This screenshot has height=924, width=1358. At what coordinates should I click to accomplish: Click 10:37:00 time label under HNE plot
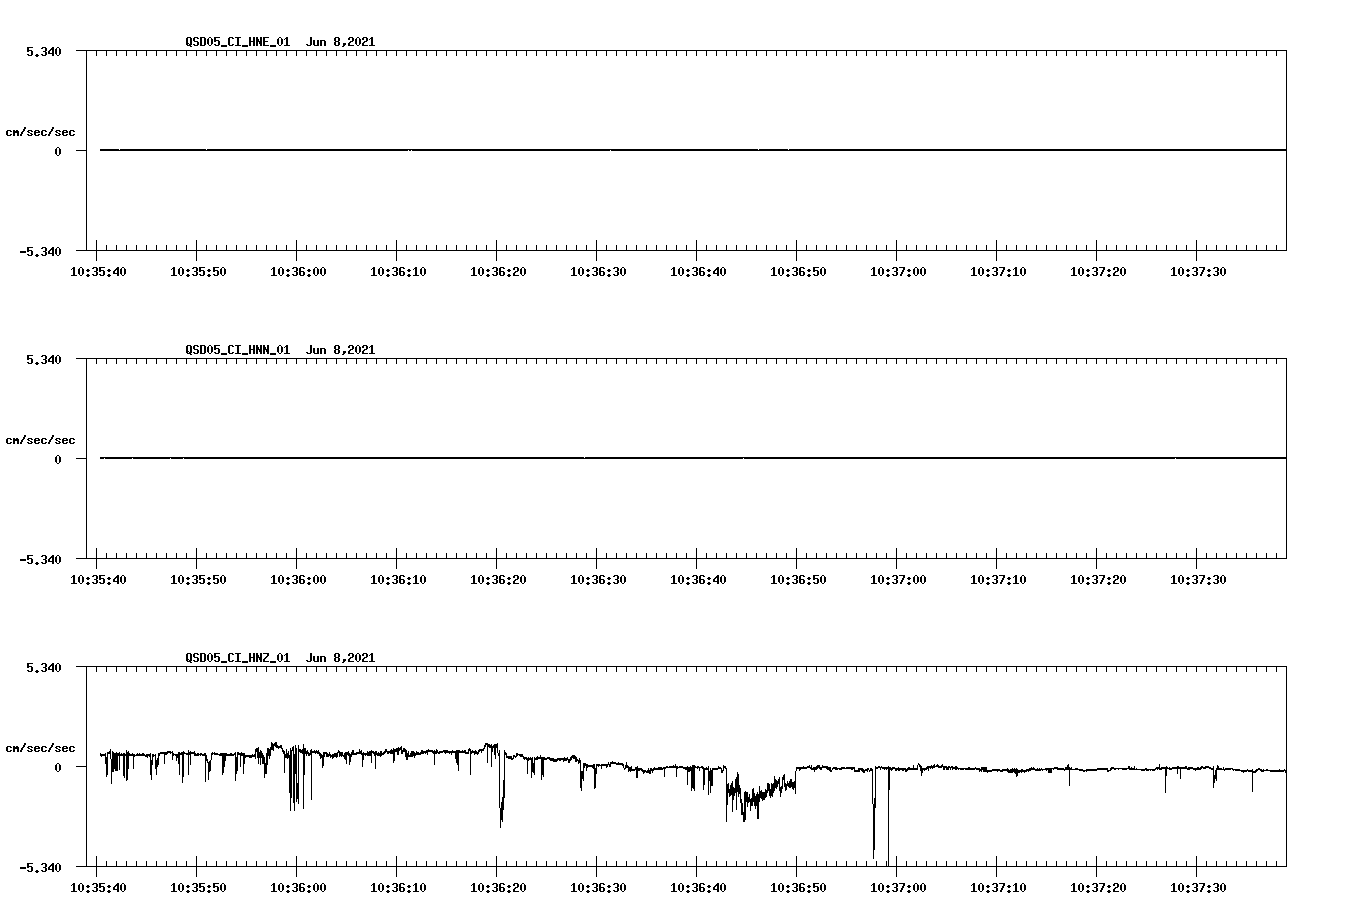pos(898,272)
